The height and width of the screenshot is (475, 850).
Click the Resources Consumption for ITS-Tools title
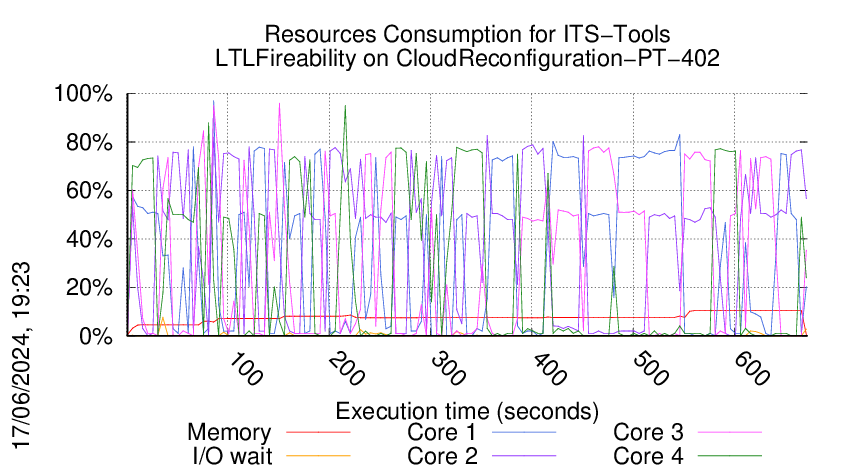coord(467,34)
